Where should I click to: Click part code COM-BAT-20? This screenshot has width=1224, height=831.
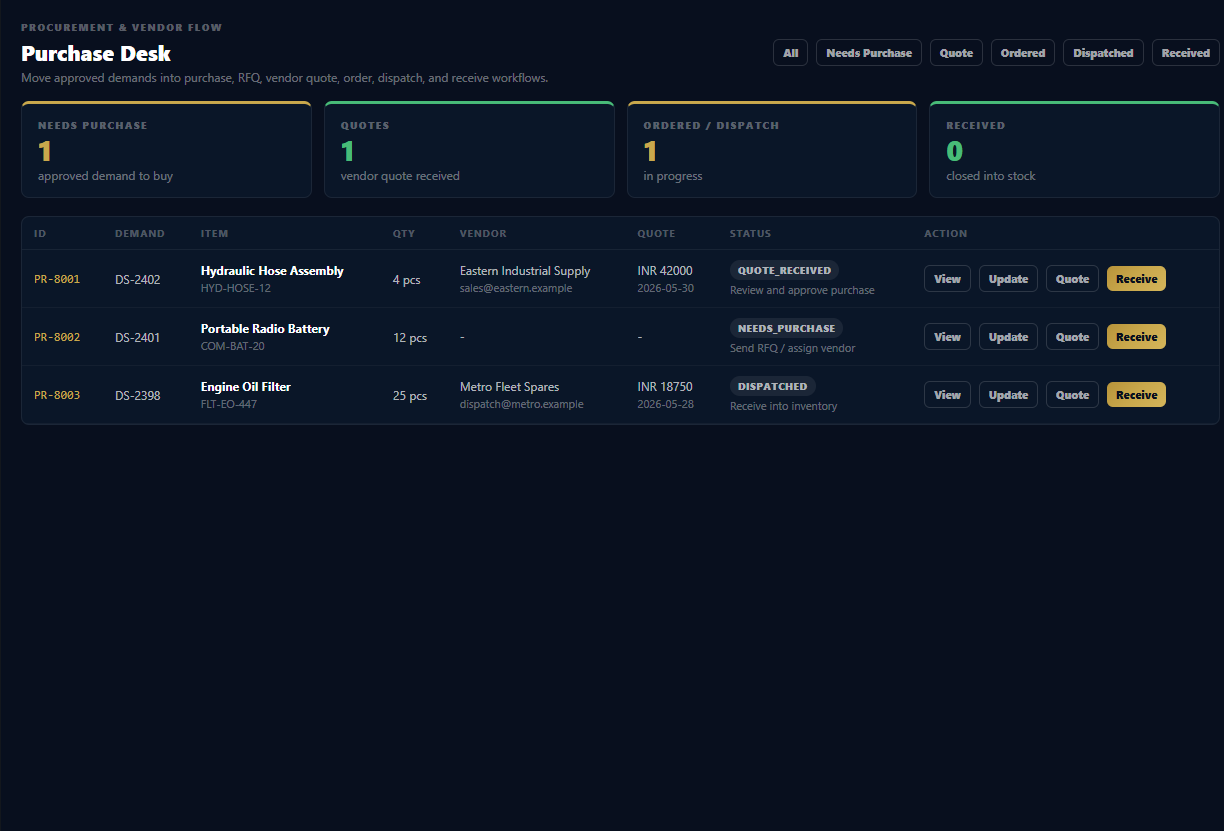(x=233, y=346)
